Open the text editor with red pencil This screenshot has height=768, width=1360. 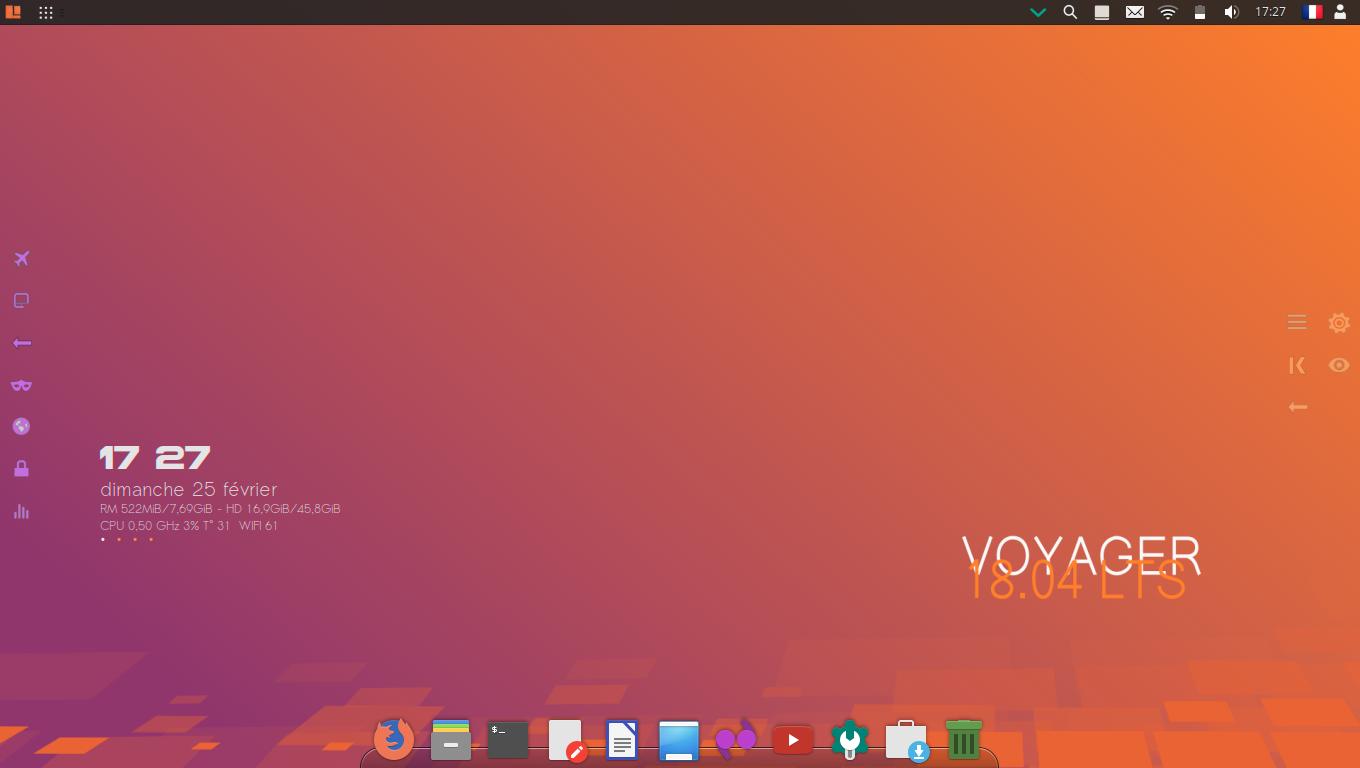(566, 741)
